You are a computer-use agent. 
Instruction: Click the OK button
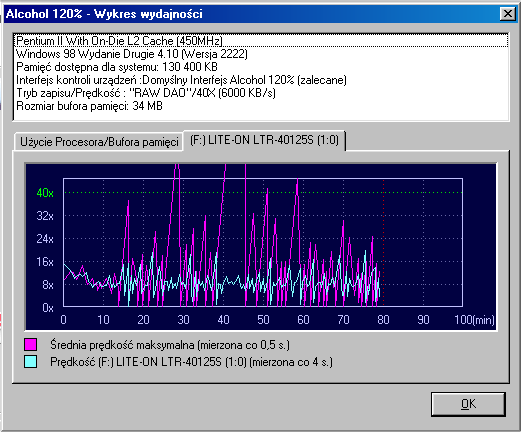tap(468, 404)
